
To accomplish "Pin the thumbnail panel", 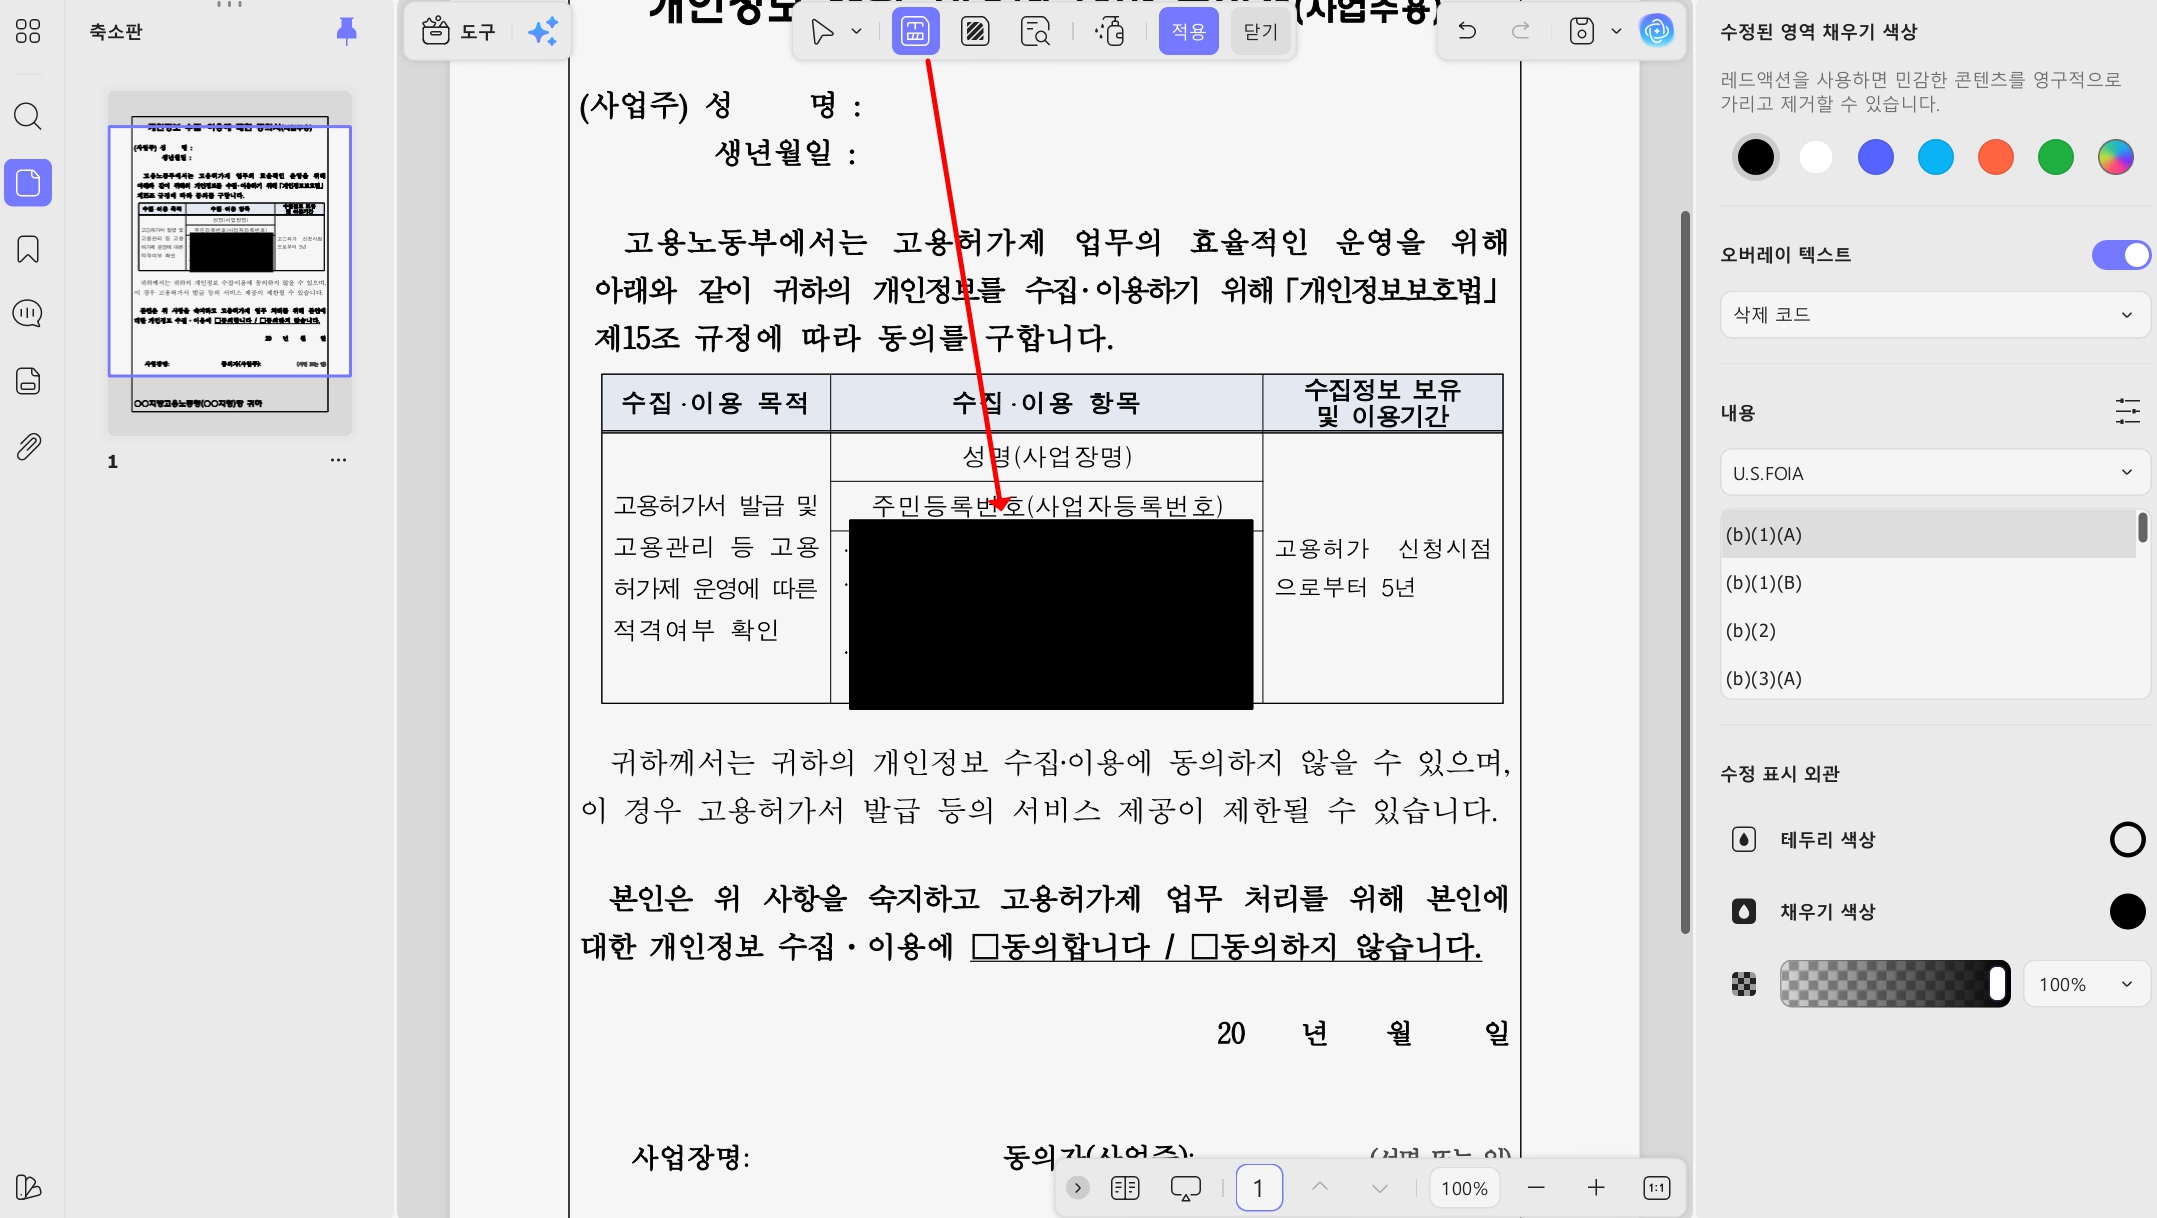I will coord(346,31).
